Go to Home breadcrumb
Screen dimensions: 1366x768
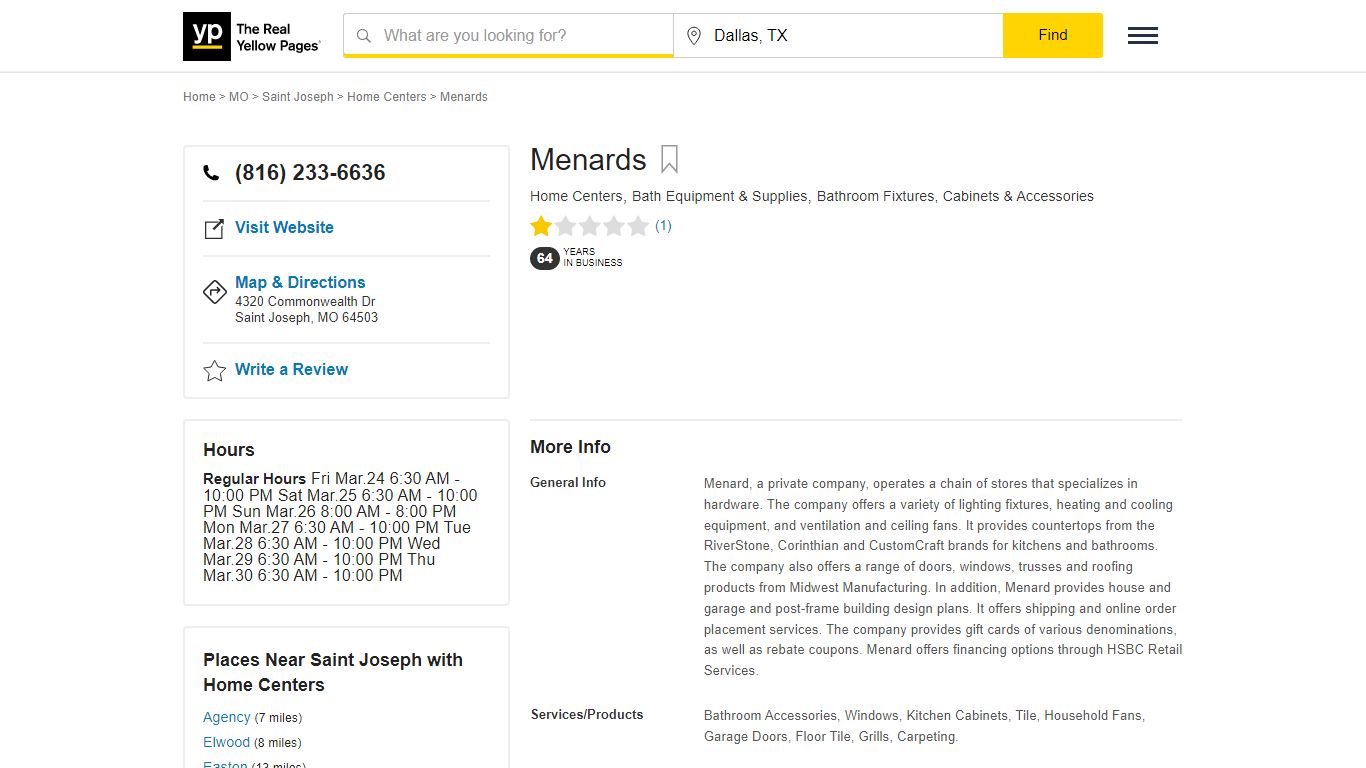coord(199,97)
